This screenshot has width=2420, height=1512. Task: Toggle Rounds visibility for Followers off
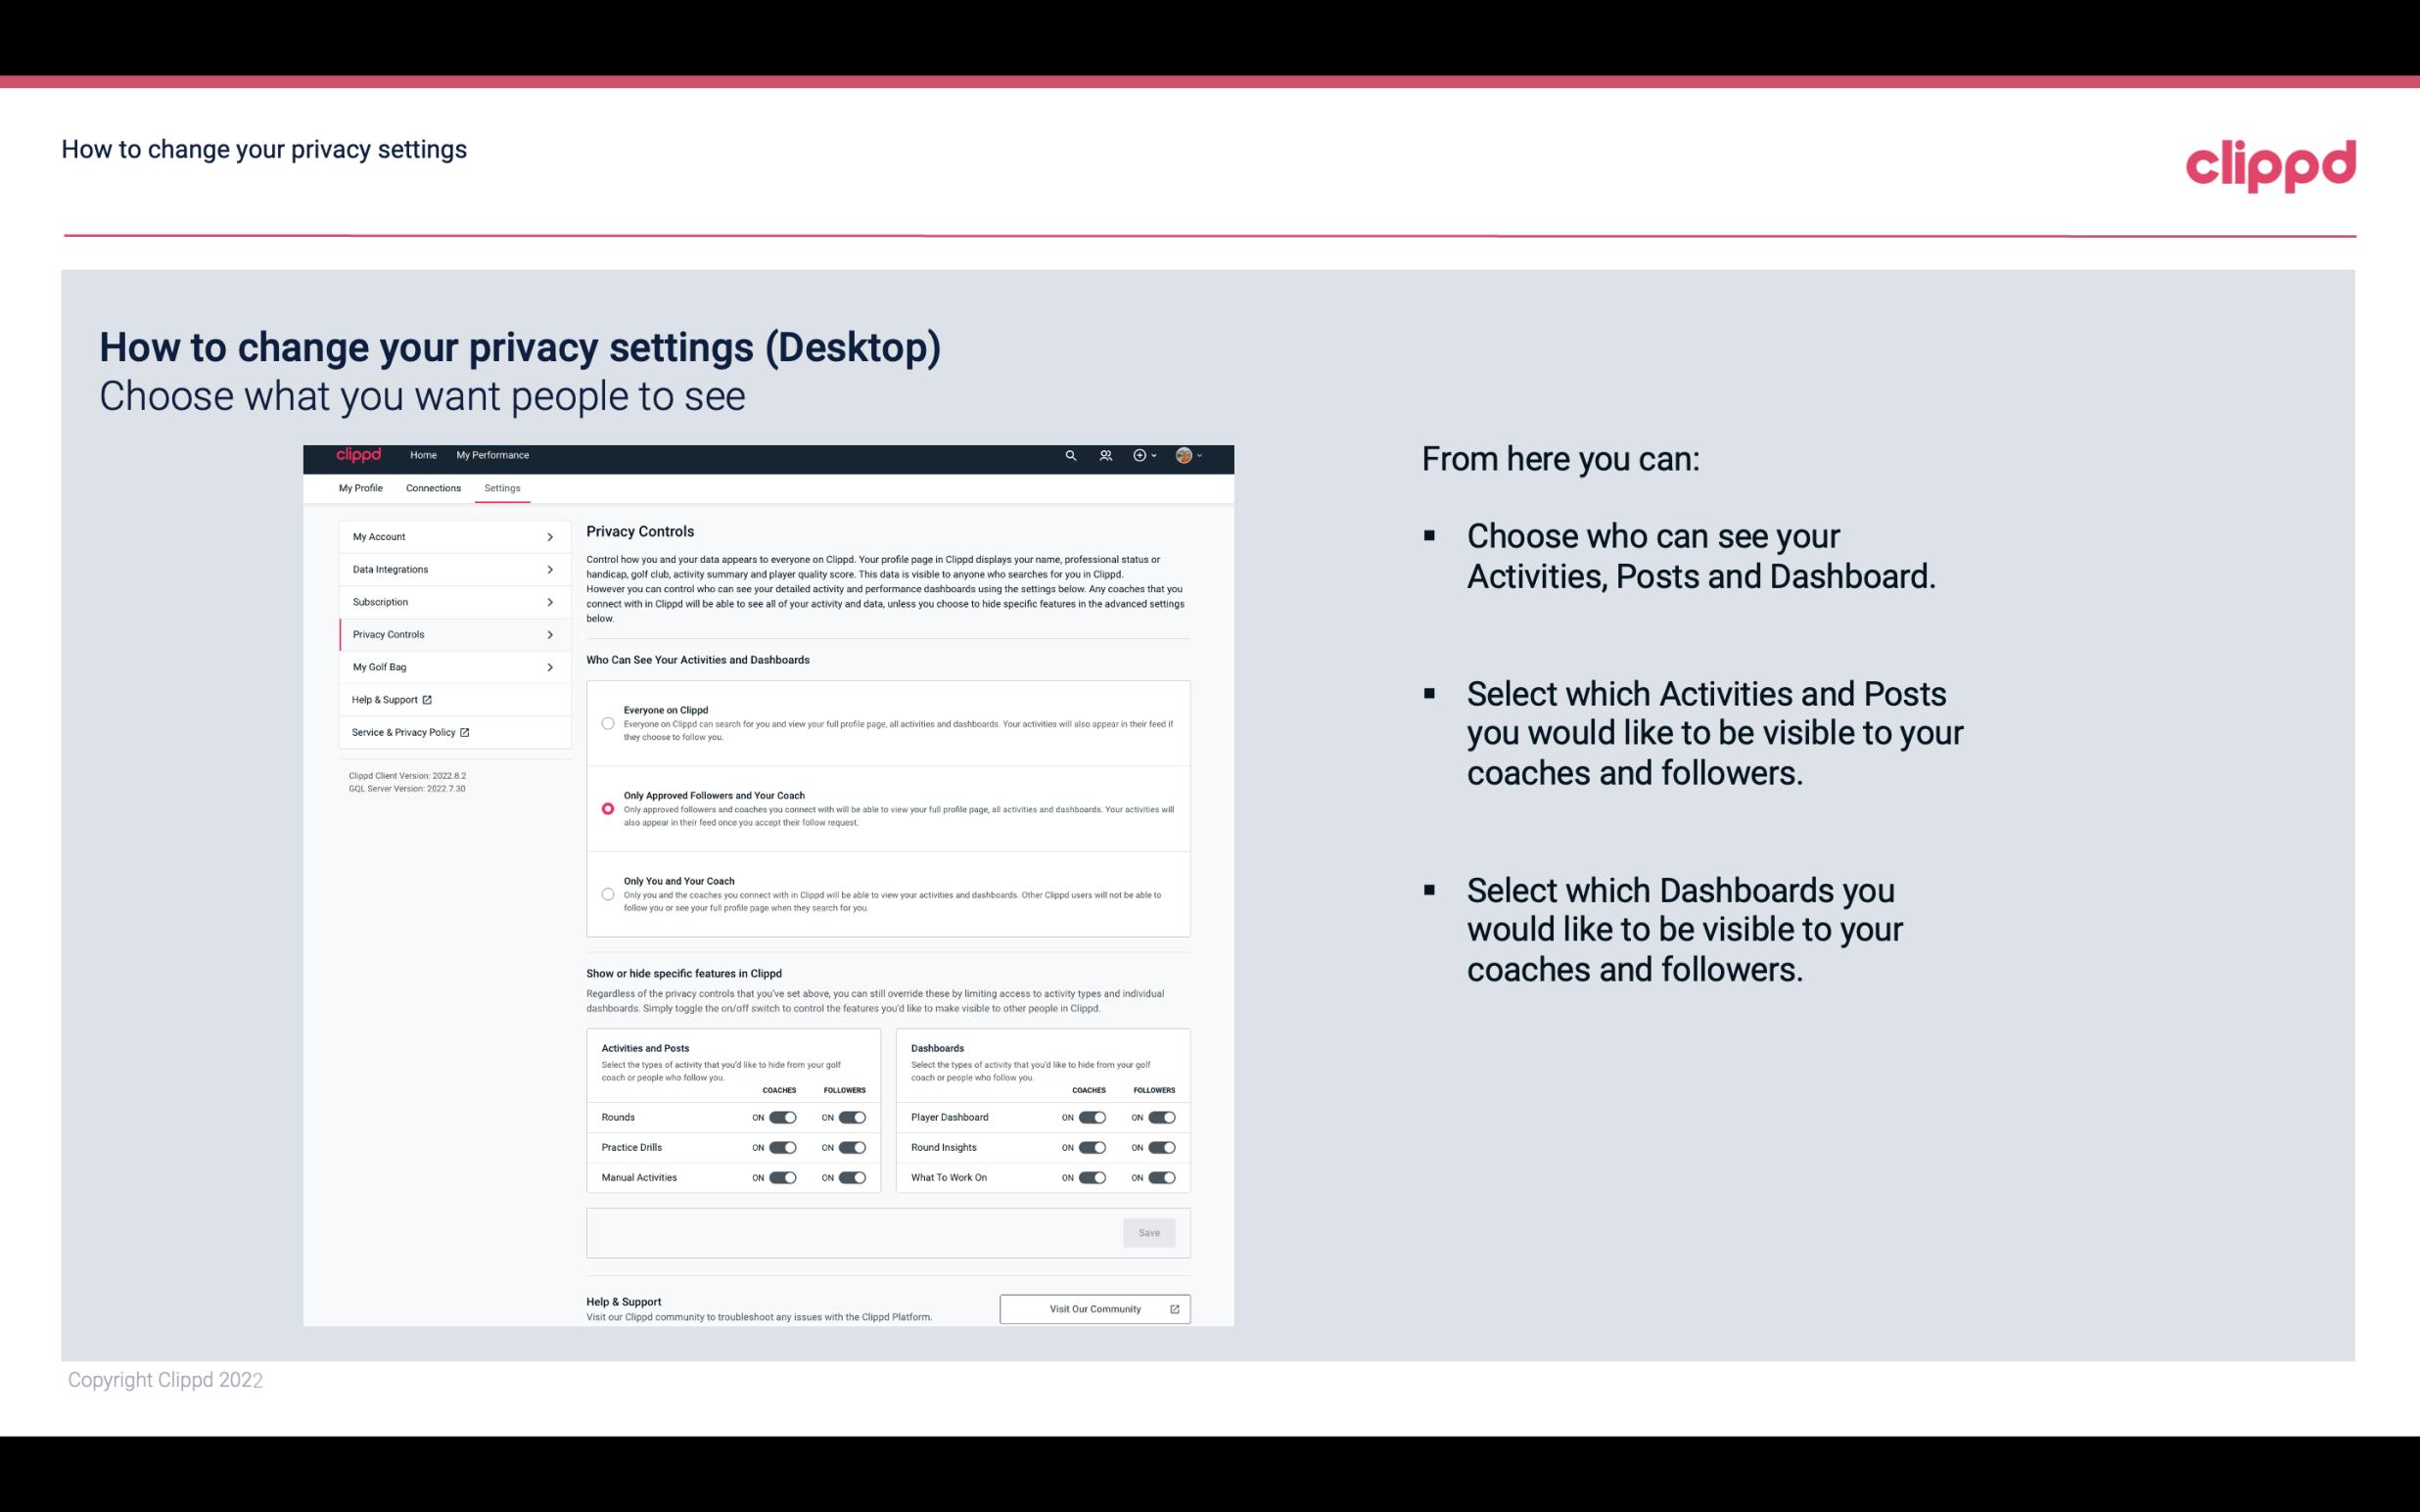(852, 1117)
